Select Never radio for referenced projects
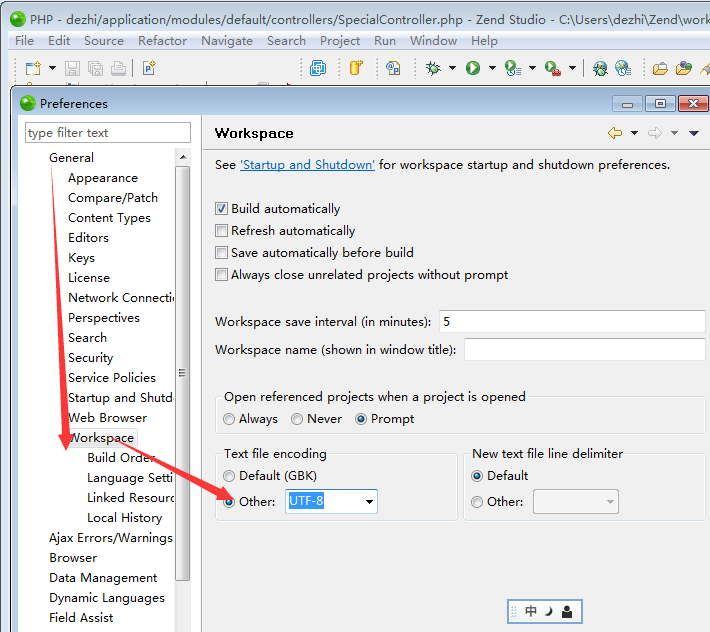The width and height of the screenshot is (710, 632). (x=297, y=419)
